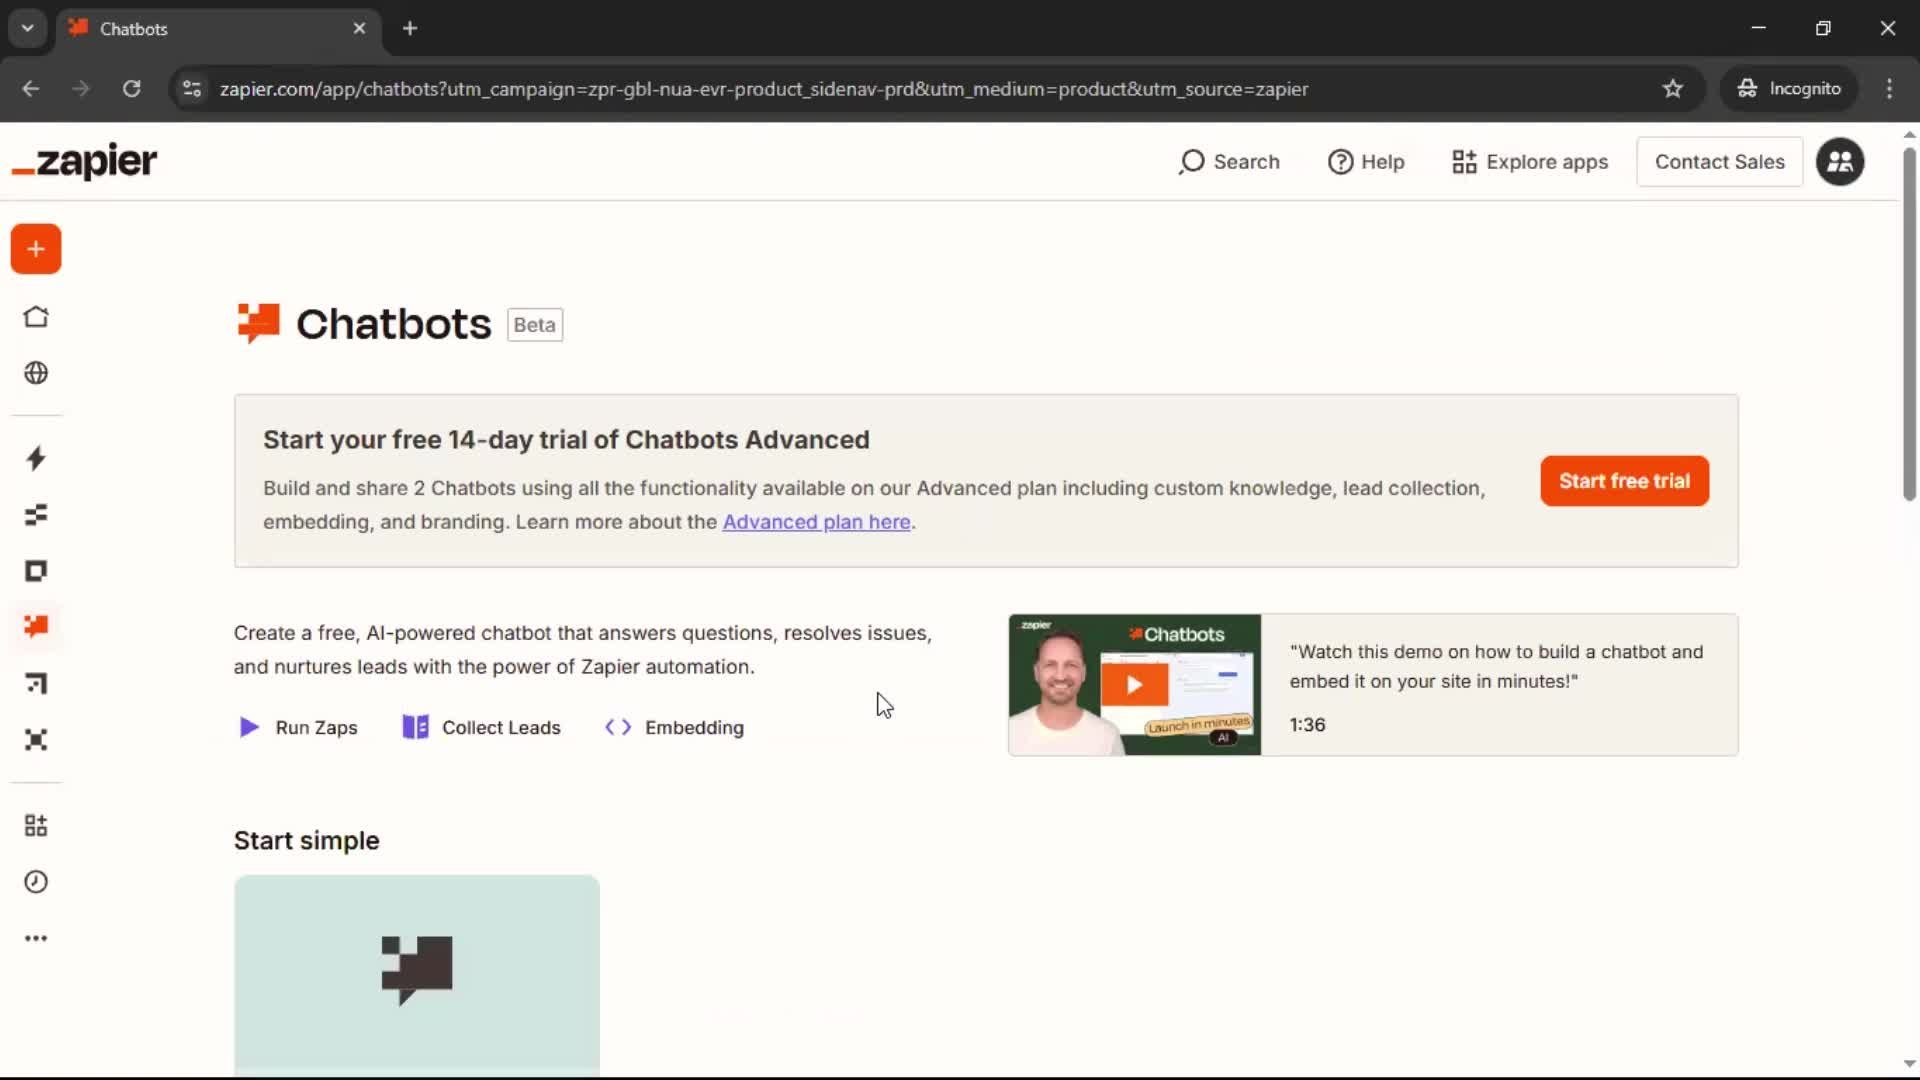Click the Search button in header
This screenshot has height=1080, width=1920.
coord(1229,162)
